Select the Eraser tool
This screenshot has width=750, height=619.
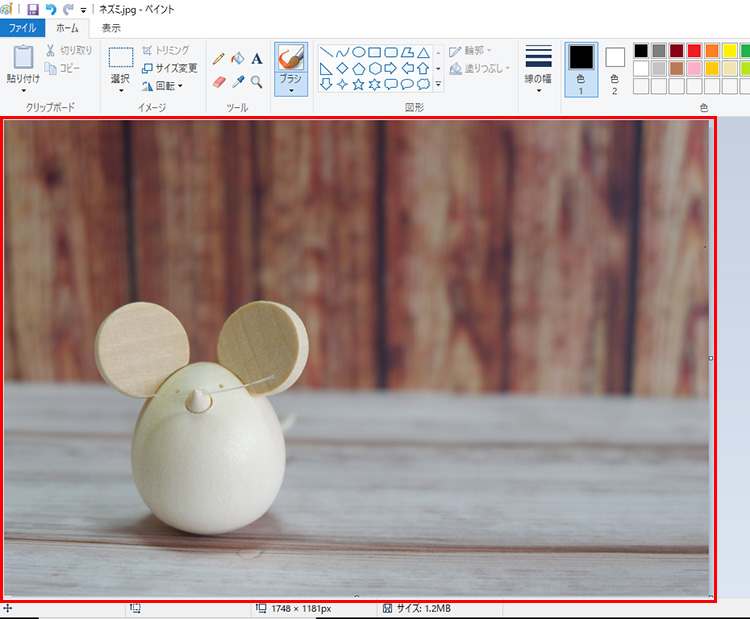click(x=220, y=82)
